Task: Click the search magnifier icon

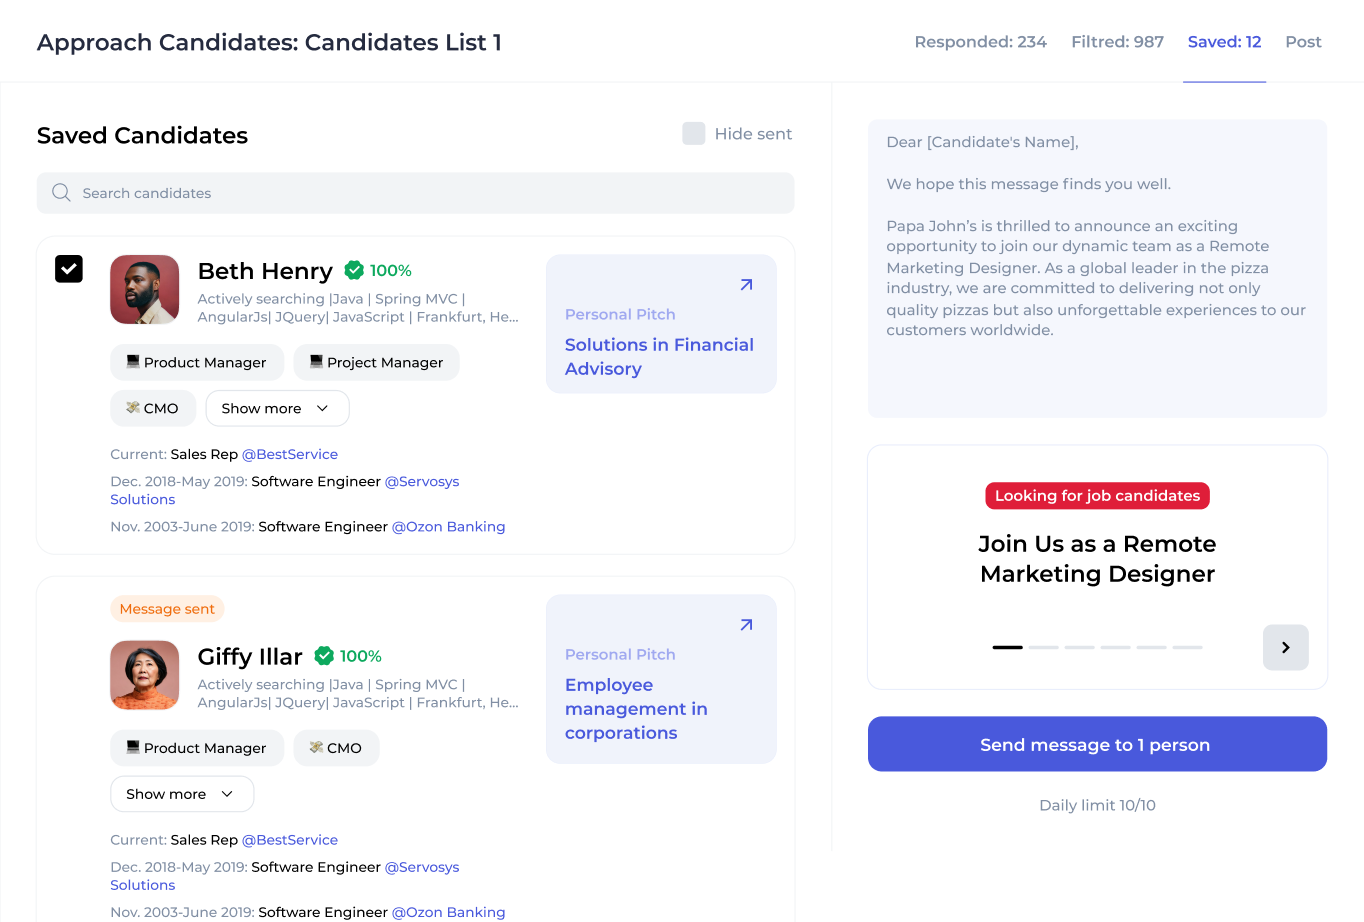Action: (x=61, y=192)
